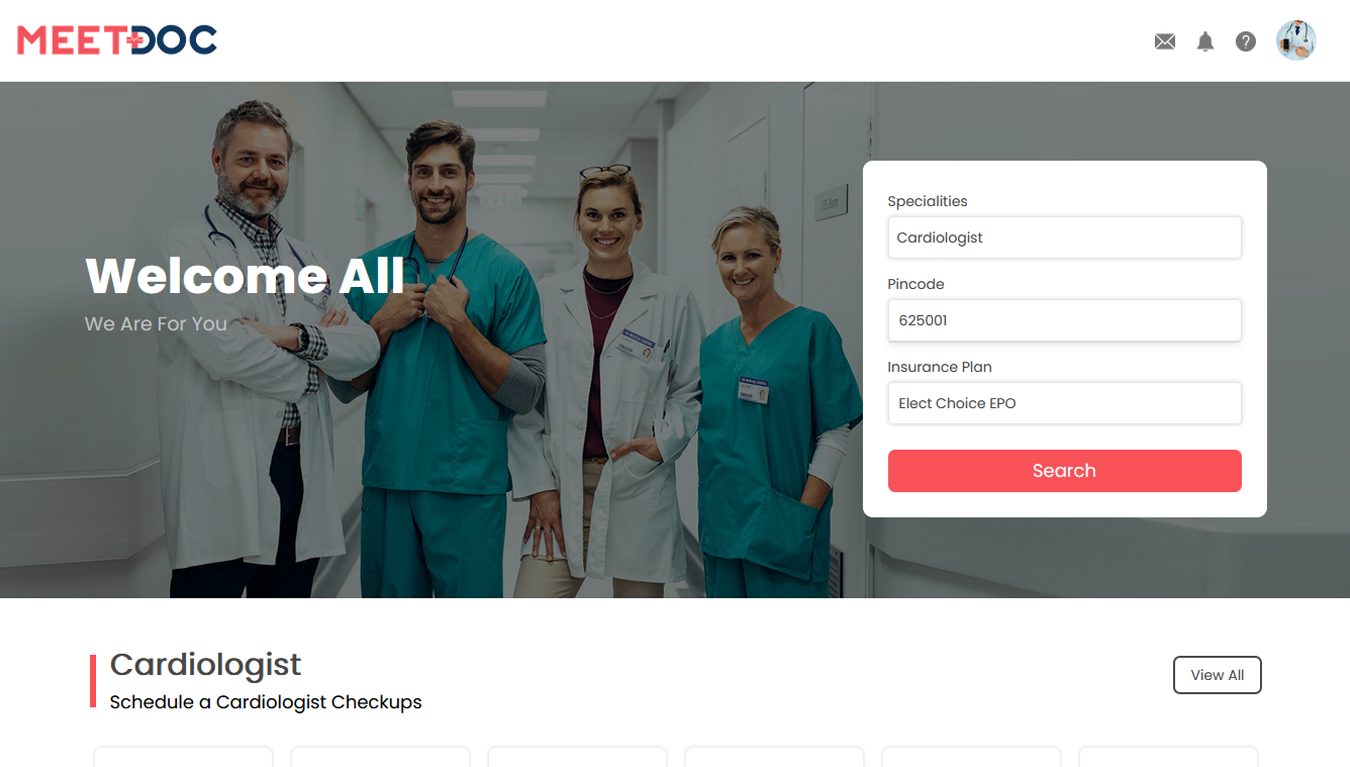The height and width of the screenshot is (767, 1350).
Task: Open the help question mark icon
Action: 1245,41
